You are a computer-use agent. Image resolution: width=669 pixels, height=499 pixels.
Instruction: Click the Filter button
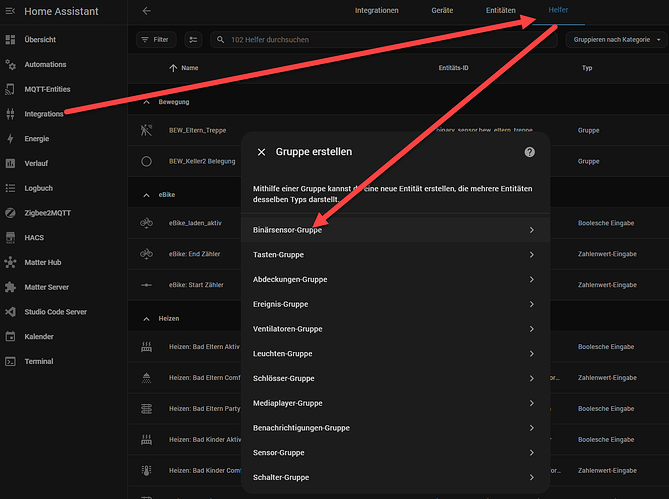pos(154,40)
